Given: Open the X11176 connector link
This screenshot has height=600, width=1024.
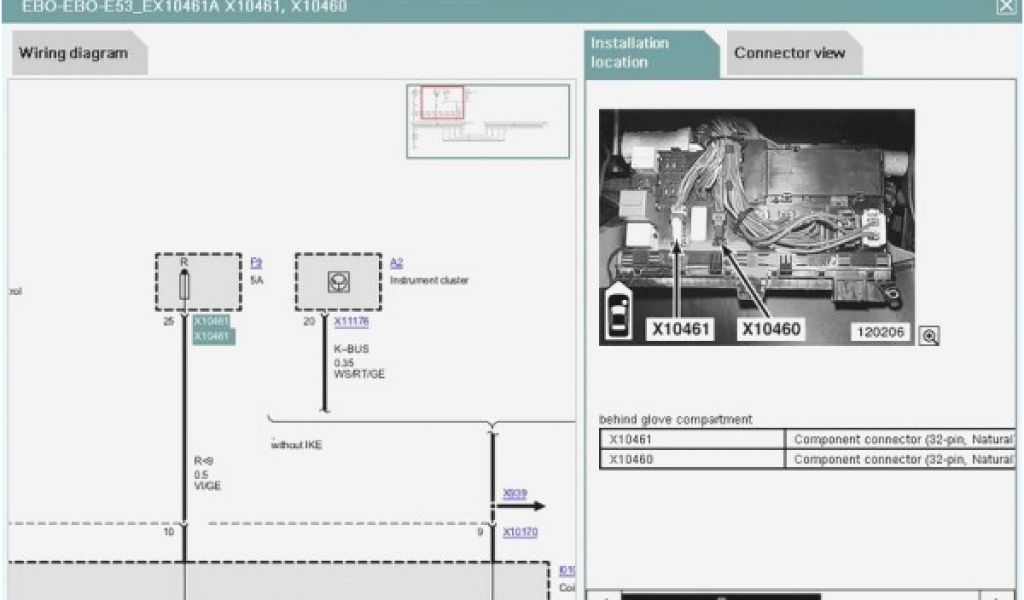Looking at the screenshot, I should click(350, 322).
